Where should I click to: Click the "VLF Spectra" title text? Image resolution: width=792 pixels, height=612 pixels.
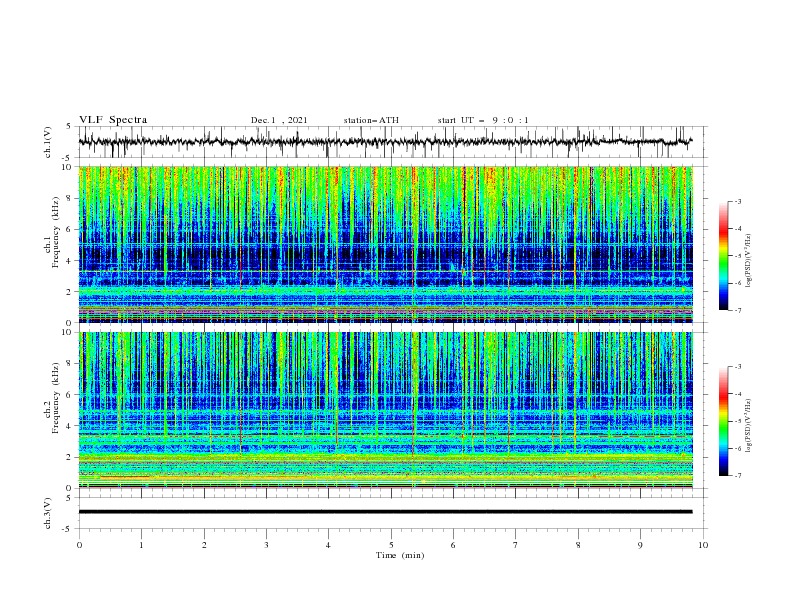coord(113,120)
